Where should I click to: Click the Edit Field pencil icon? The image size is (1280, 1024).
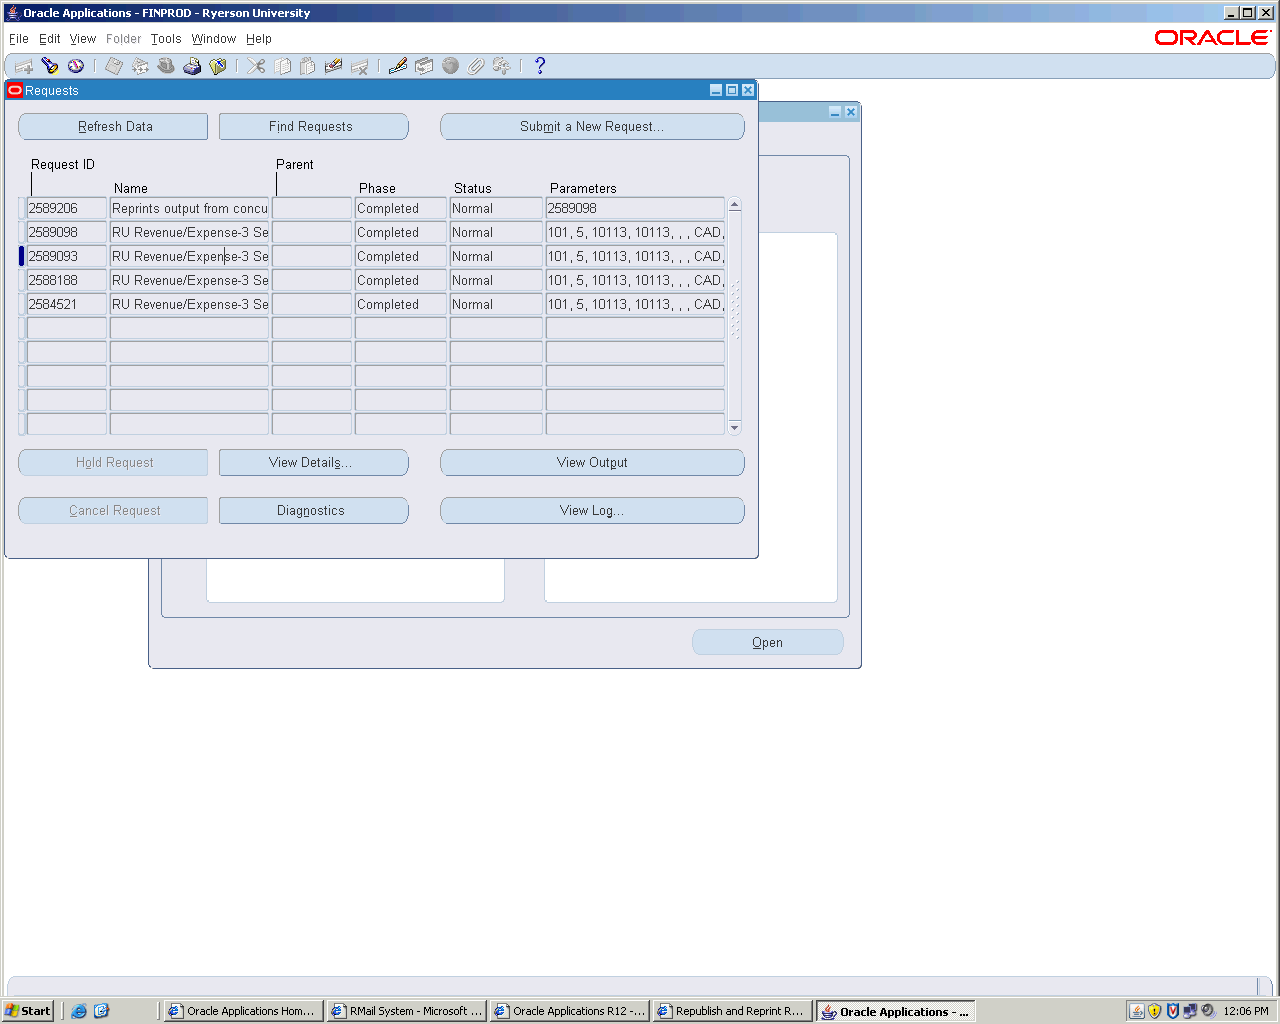398,66
